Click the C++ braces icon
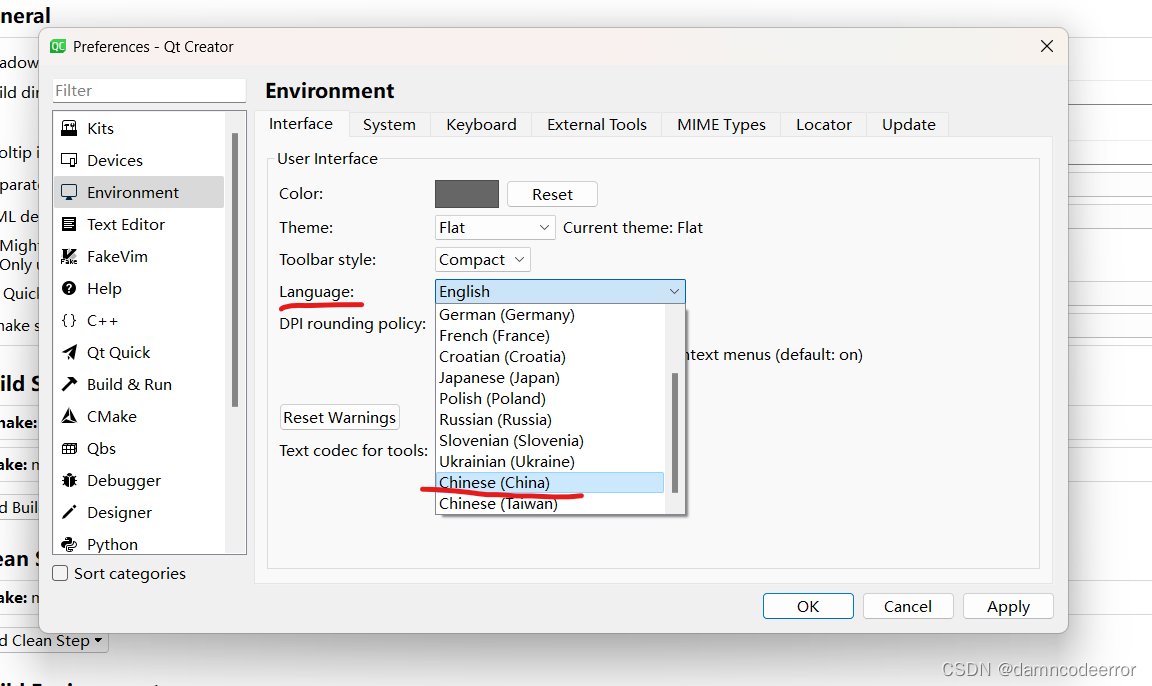The width and height of the screenshot is (1152, 686). point(69,320)
